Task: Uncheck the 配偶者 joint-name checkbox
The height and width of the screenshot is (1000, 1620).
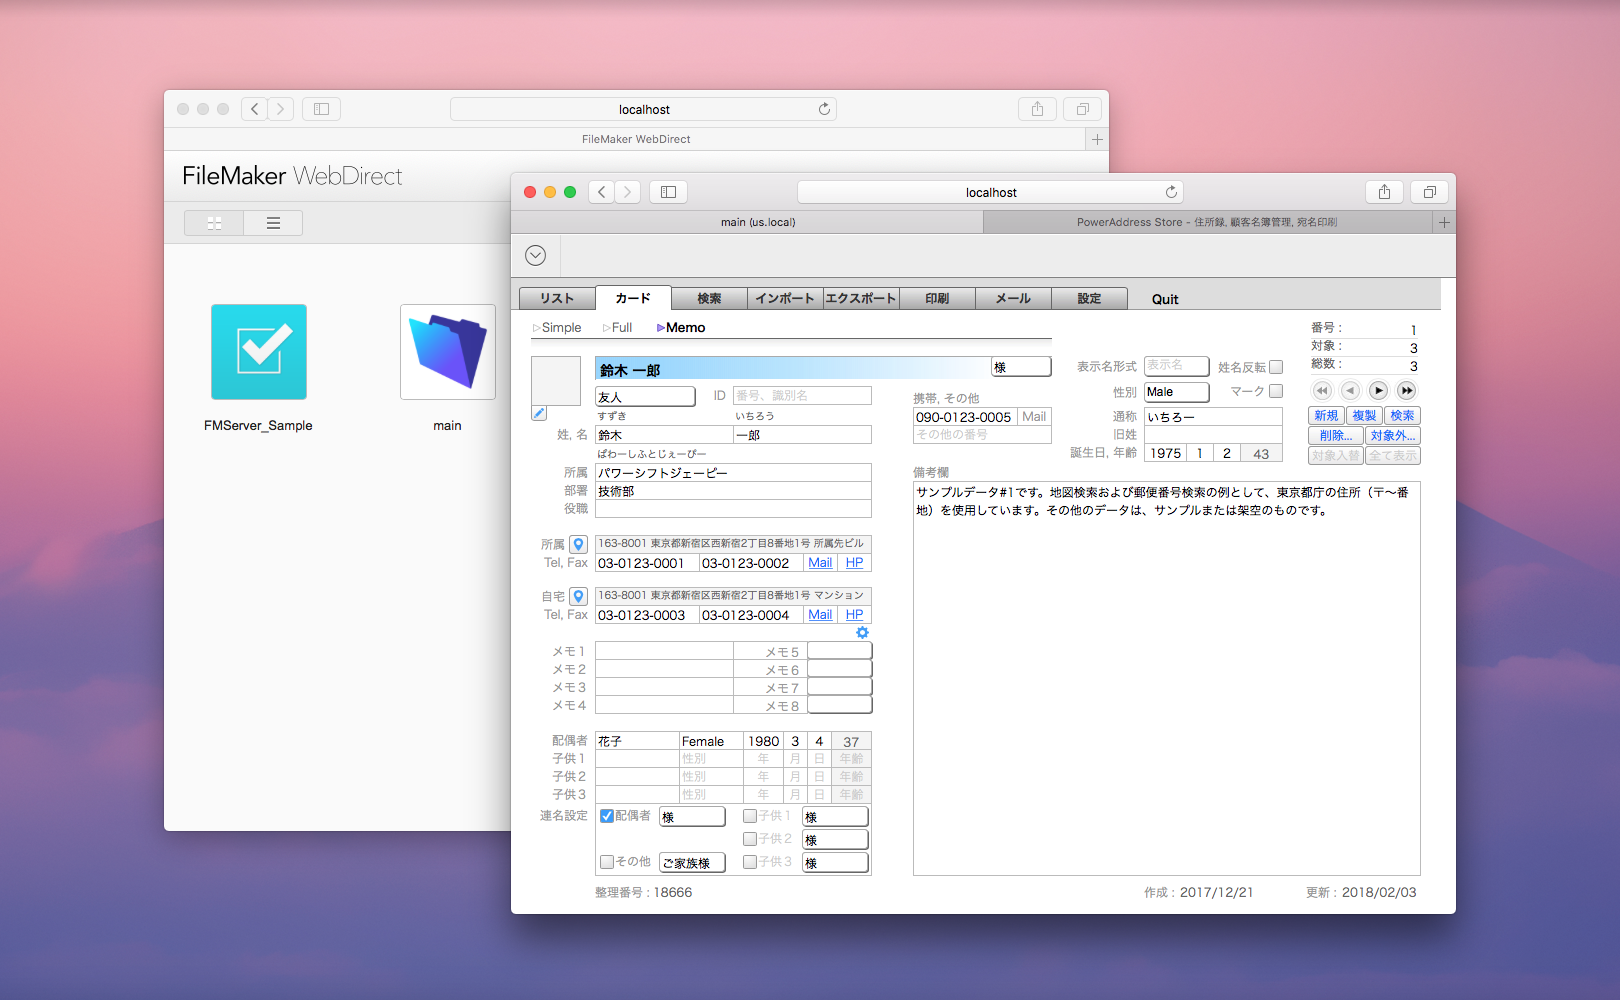Action: pos(607,816)
